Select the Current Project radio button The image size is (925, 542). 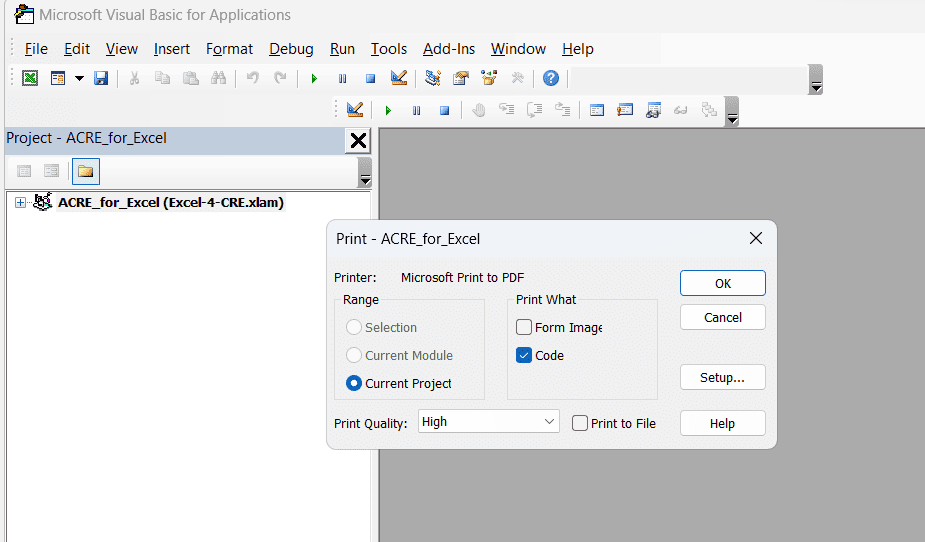353,383
